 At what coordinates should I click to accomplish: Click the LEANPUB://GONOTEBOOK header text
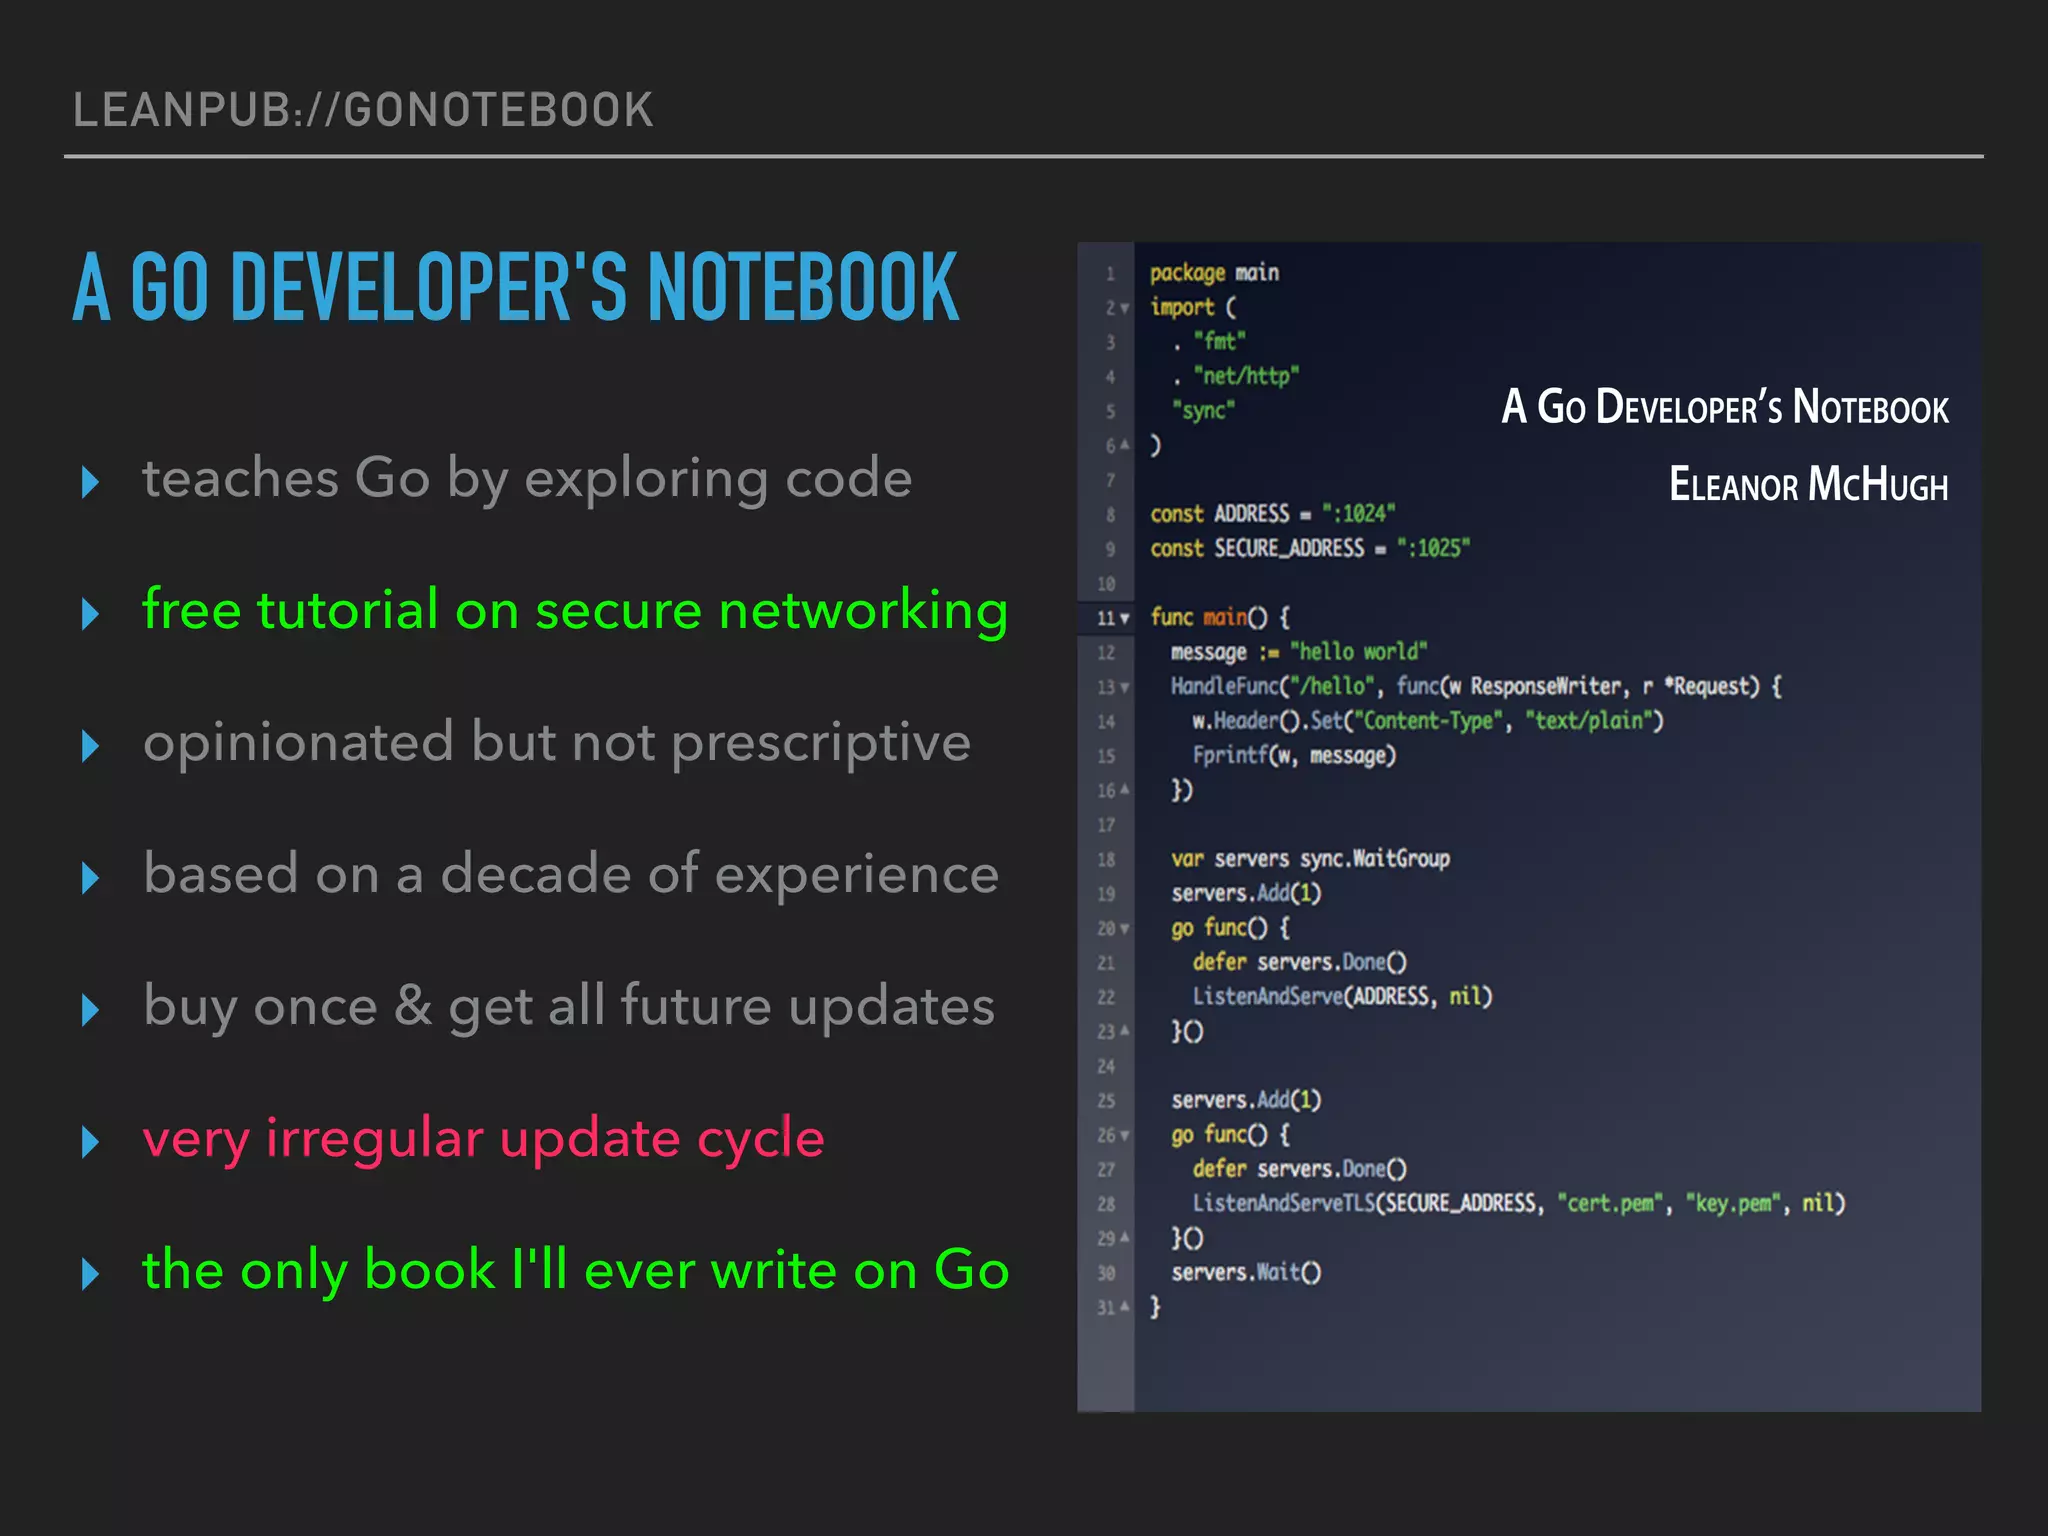[363, 109]
